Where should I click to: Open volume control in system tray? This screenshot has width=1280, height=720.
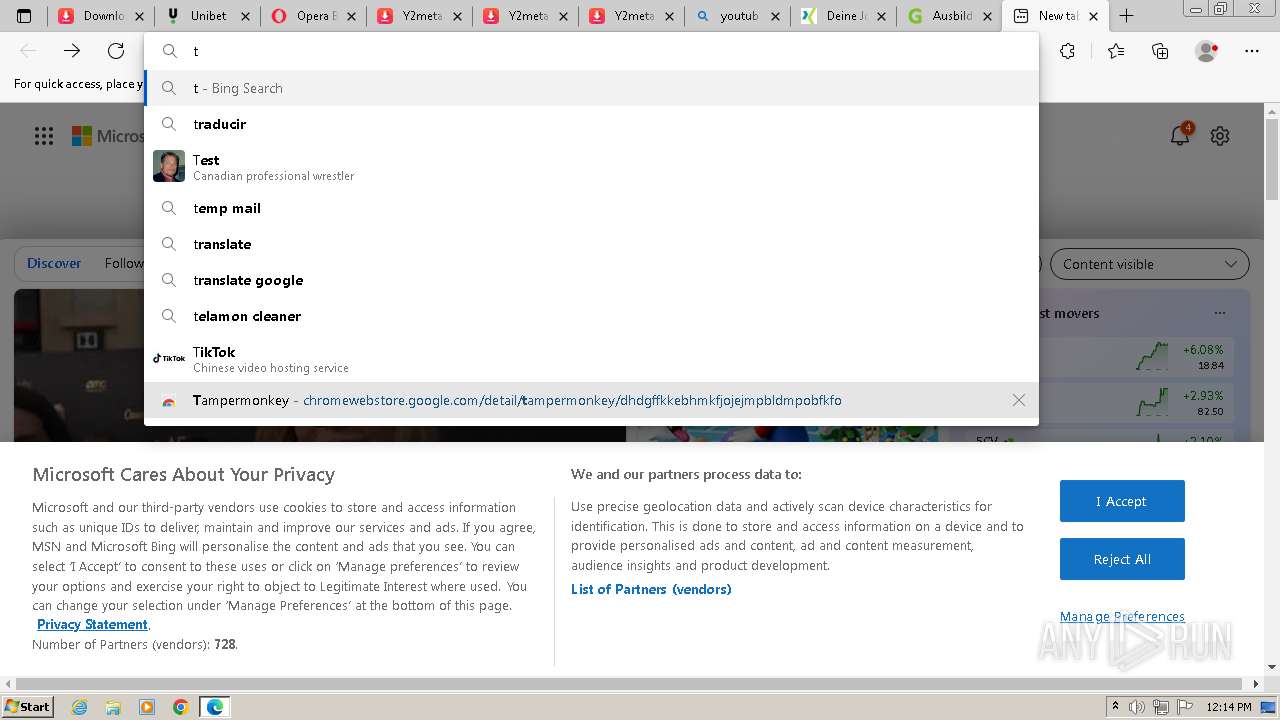pos(1137,707)
